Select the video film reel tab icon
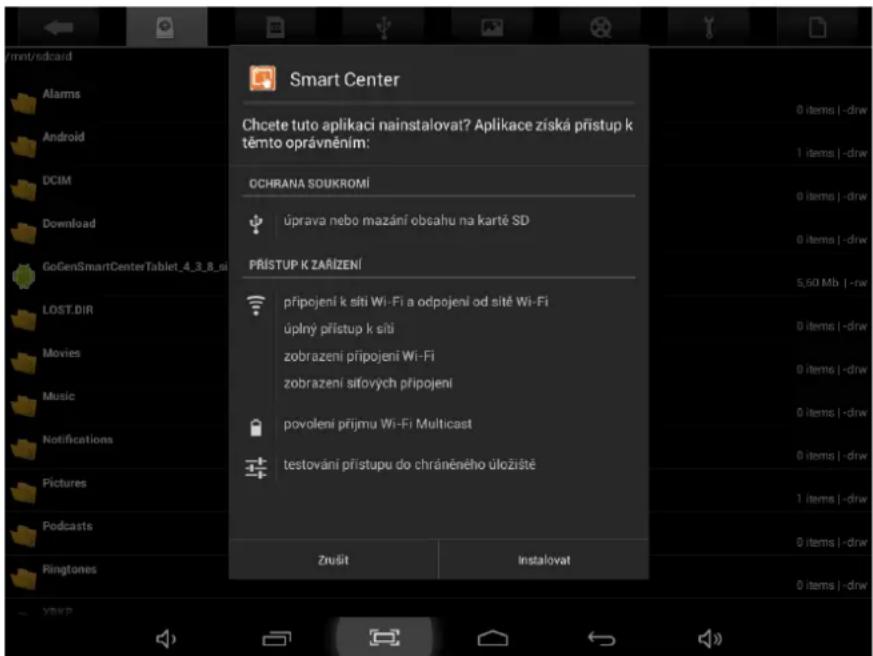 click(601, 27)
